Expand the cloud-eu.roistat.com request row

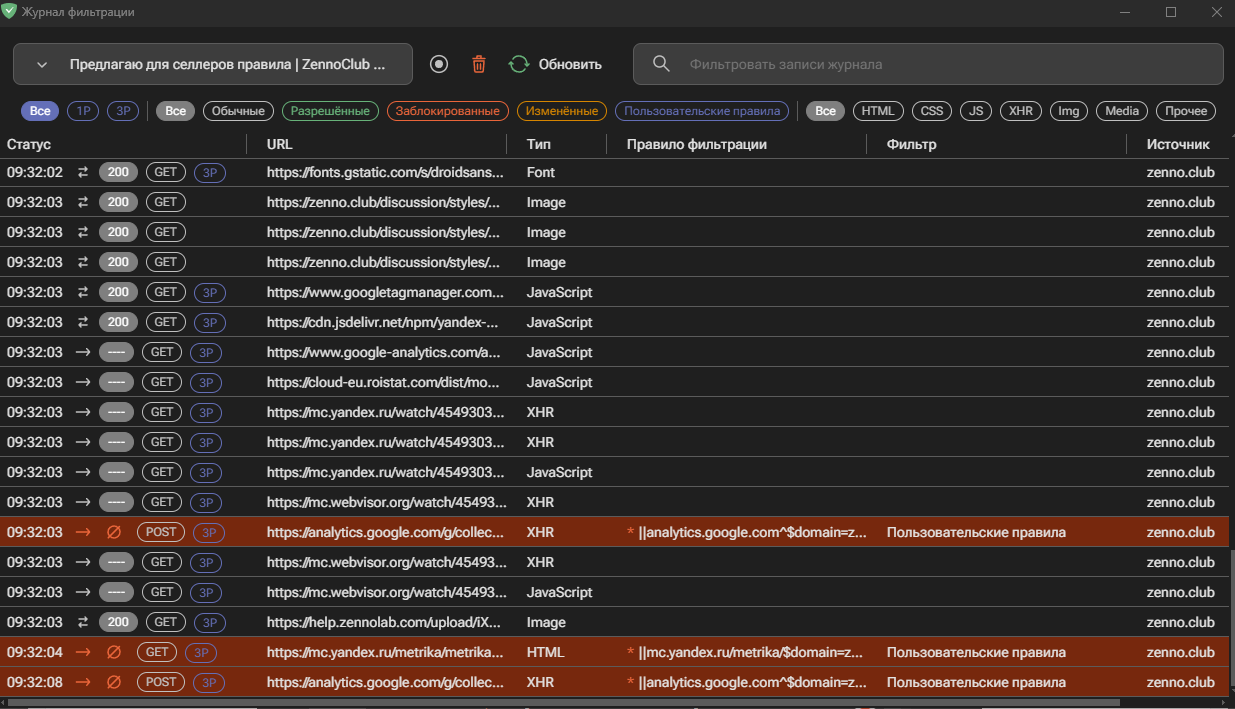[x=385, y=382]
